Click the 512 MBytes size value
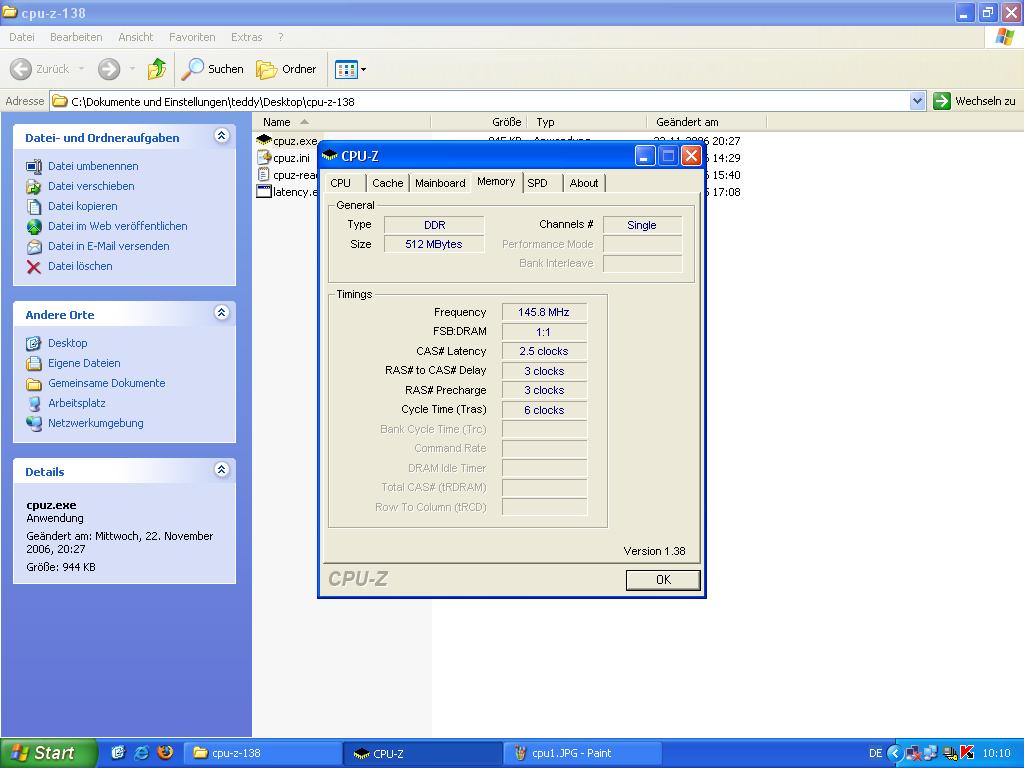Image resolution: width=1024 pixels, height=768 pixels. (434, 244)
